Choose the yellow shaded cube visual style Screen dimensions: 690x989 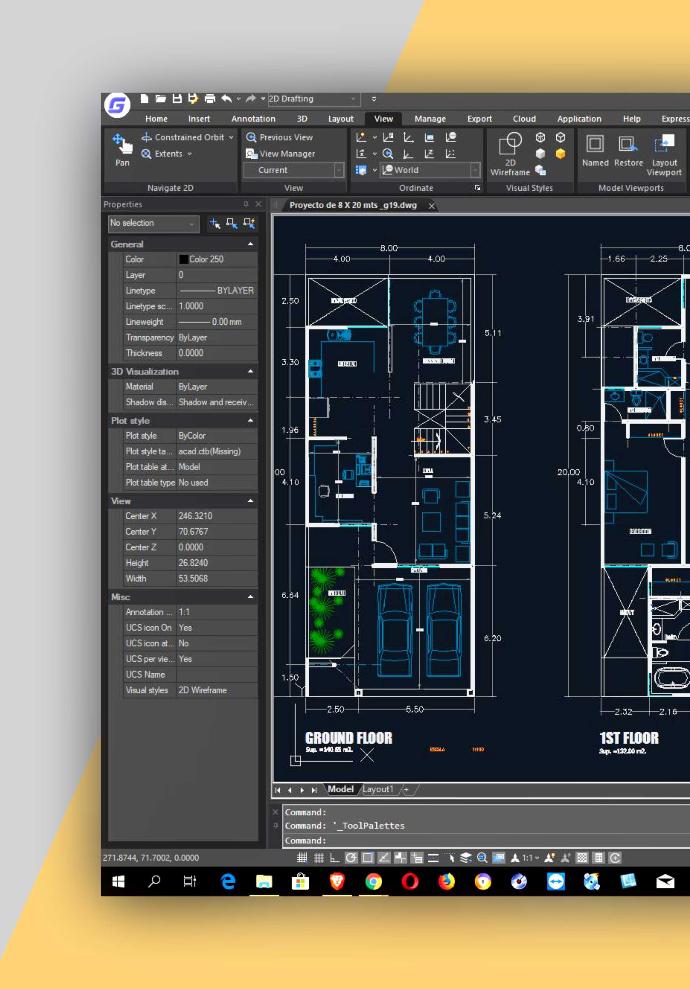click(x=560, y=153)
